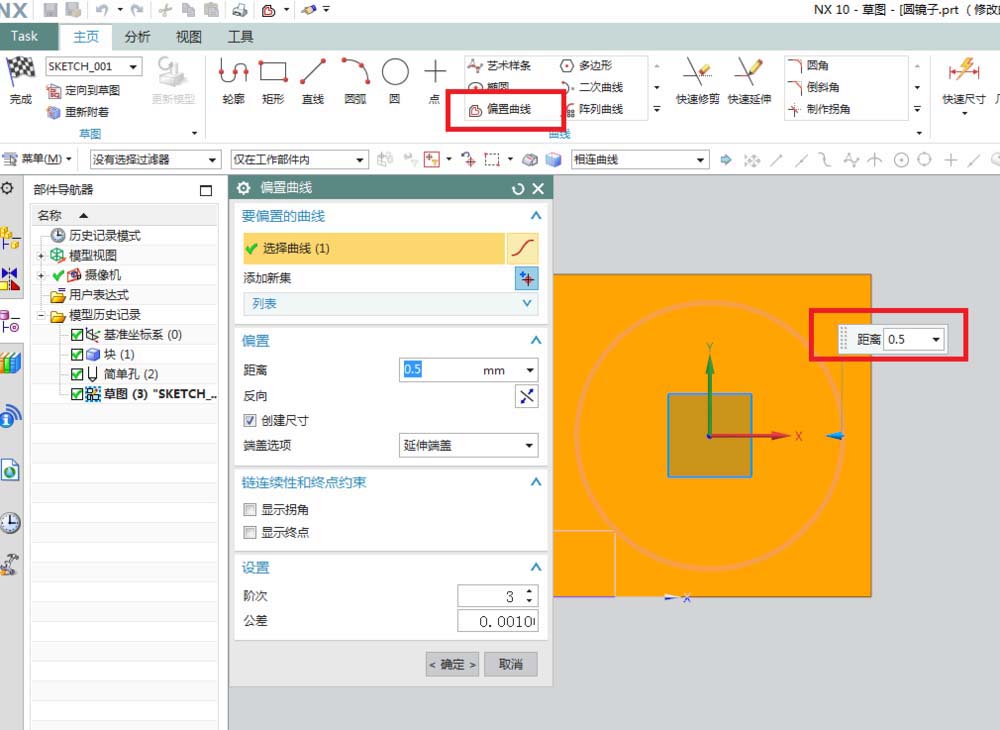Click the Finish sketch checkered flag icon
The image size is (1000, 730).
click(20, 72)
